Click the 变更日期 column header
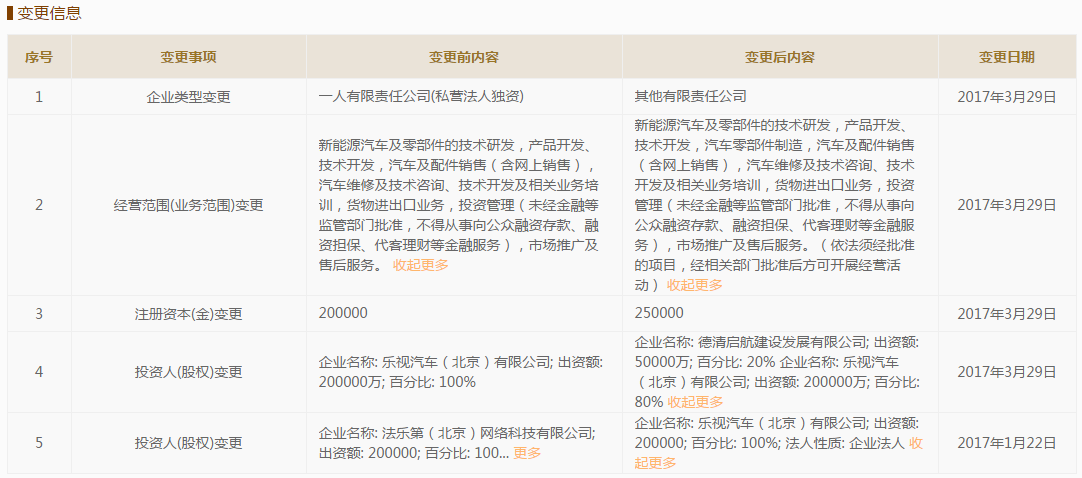Viewport: 1082px width, 478px height. (1007, 57)
